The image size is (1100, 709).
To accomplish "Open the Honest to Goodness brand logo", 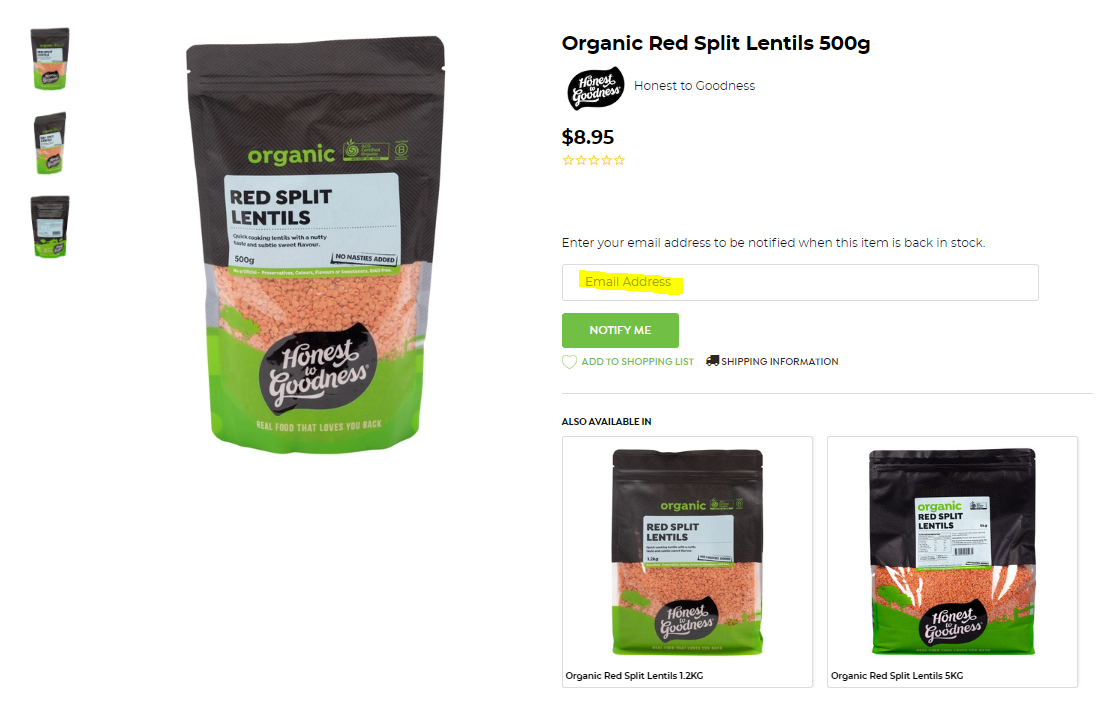I will click(x=595, y=88).
